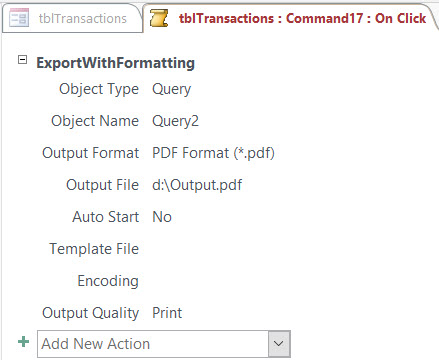
Task: Click the green plus add action icon
Action: pyautogui.click(x=23, y=342)
